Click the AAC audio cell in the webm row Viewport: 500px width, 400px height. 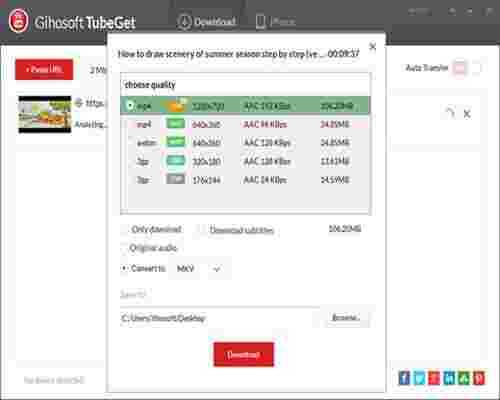pyautogui.click(x=267, y=143)
